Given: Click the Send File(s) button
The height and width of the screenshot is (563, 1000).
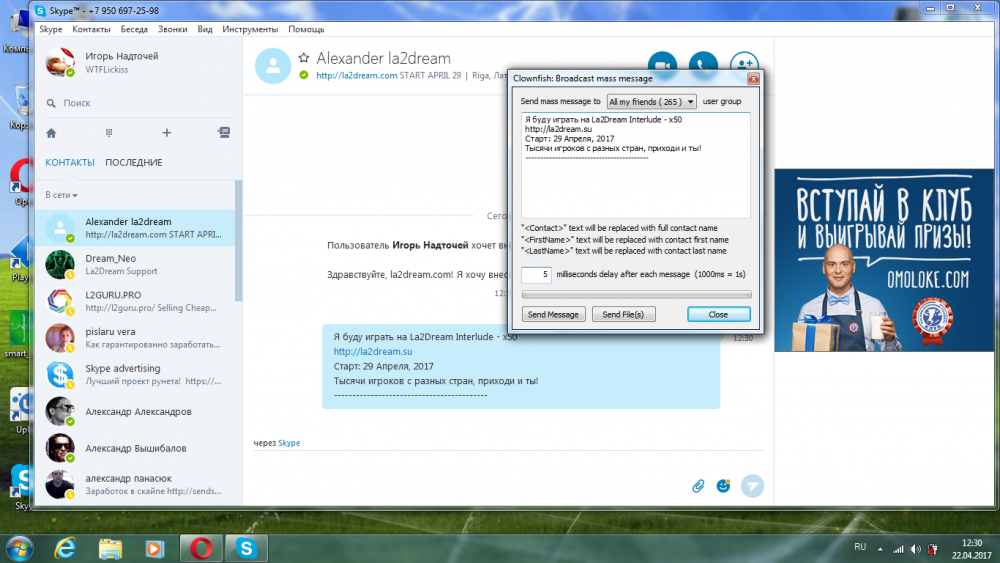Looking at the screenshot, I should 623,314.
